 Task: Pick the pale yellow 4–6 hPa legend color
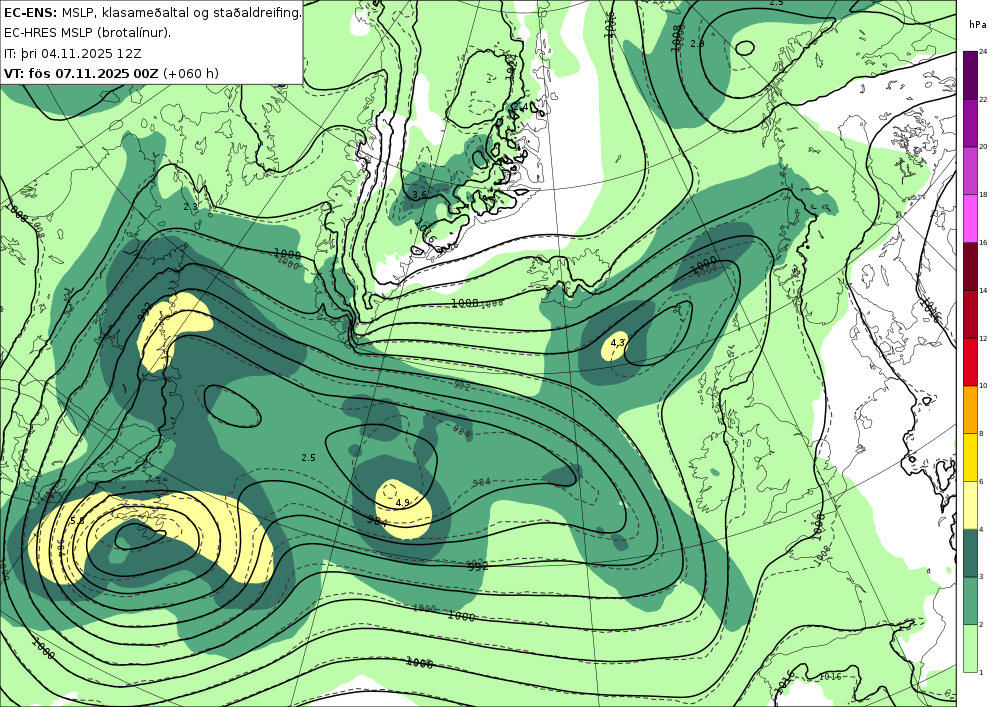971,505
